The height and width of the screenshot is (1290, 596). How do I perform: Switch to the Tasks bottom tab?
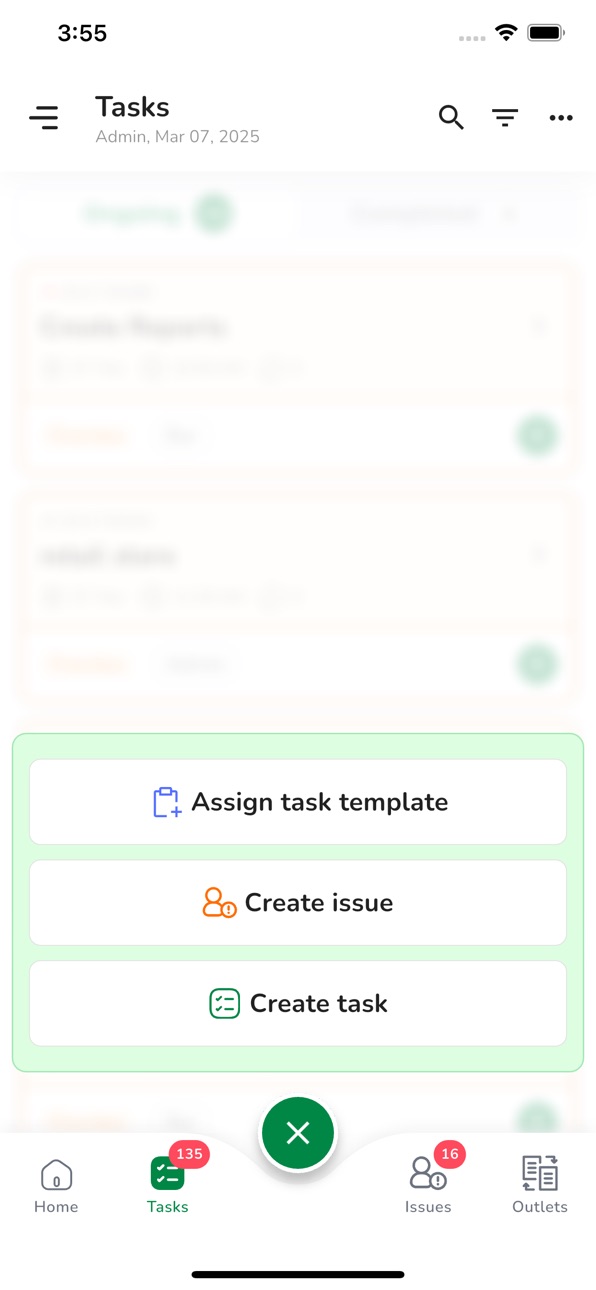tap(167, 1187)
